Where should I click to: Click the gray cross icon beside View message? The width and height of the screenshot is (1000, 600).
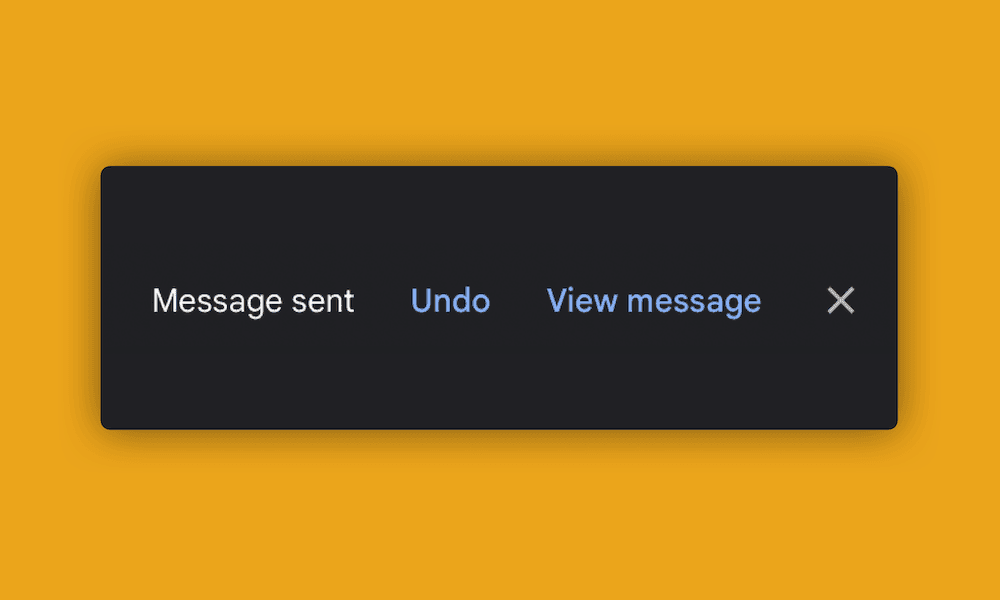[841, 300]
